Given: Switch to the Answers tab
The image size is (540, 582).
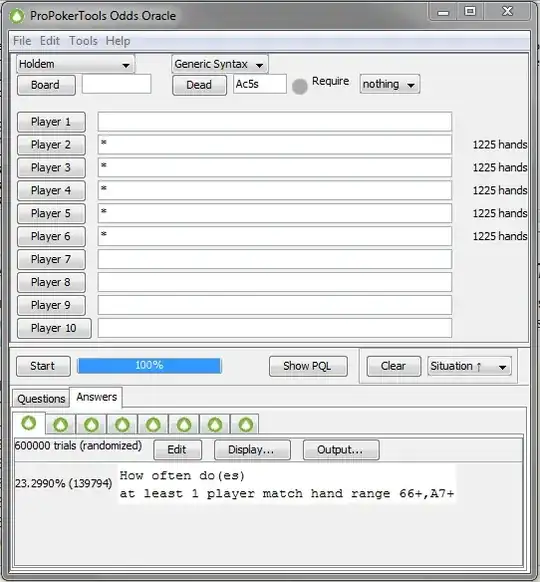Looking at the screenshot, I should 96,397.
